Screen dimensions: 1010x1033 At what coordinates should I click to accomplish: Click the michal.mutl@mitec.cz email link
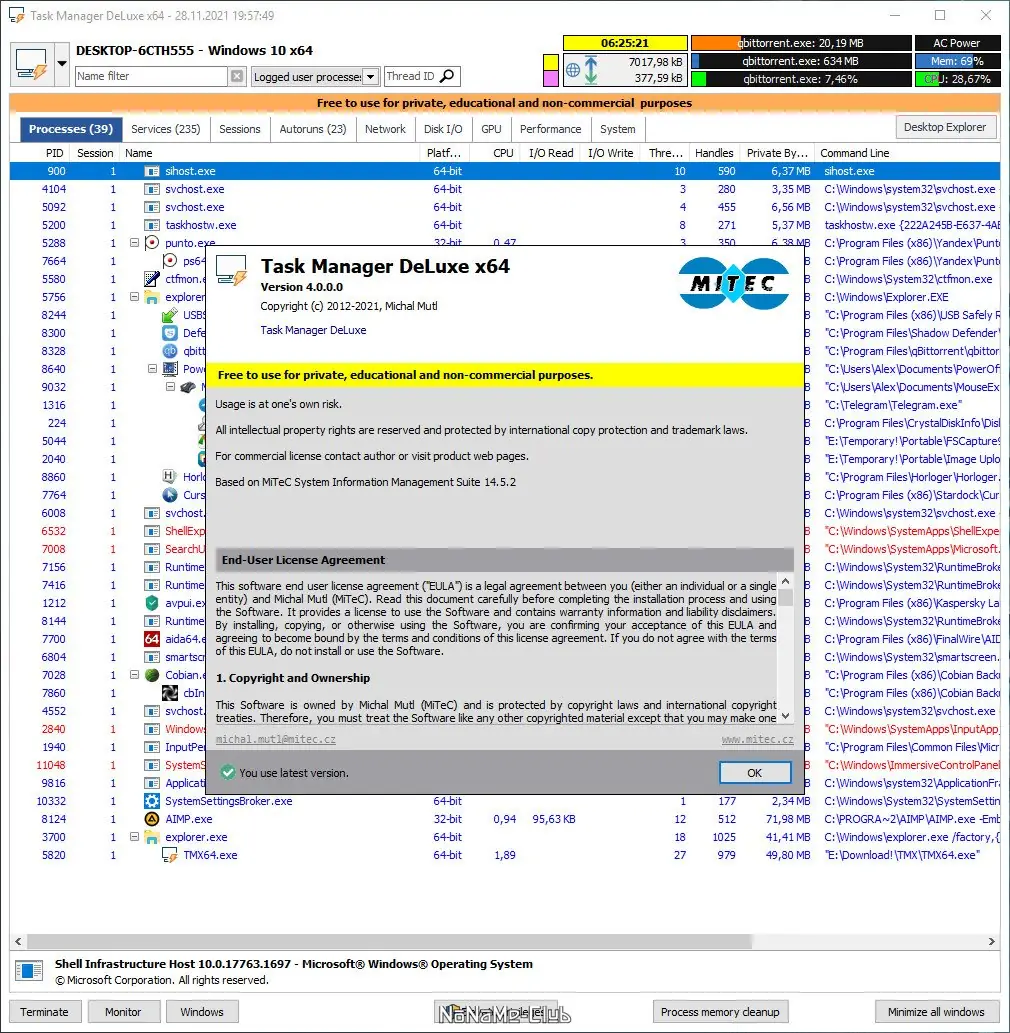pos(275,739)
